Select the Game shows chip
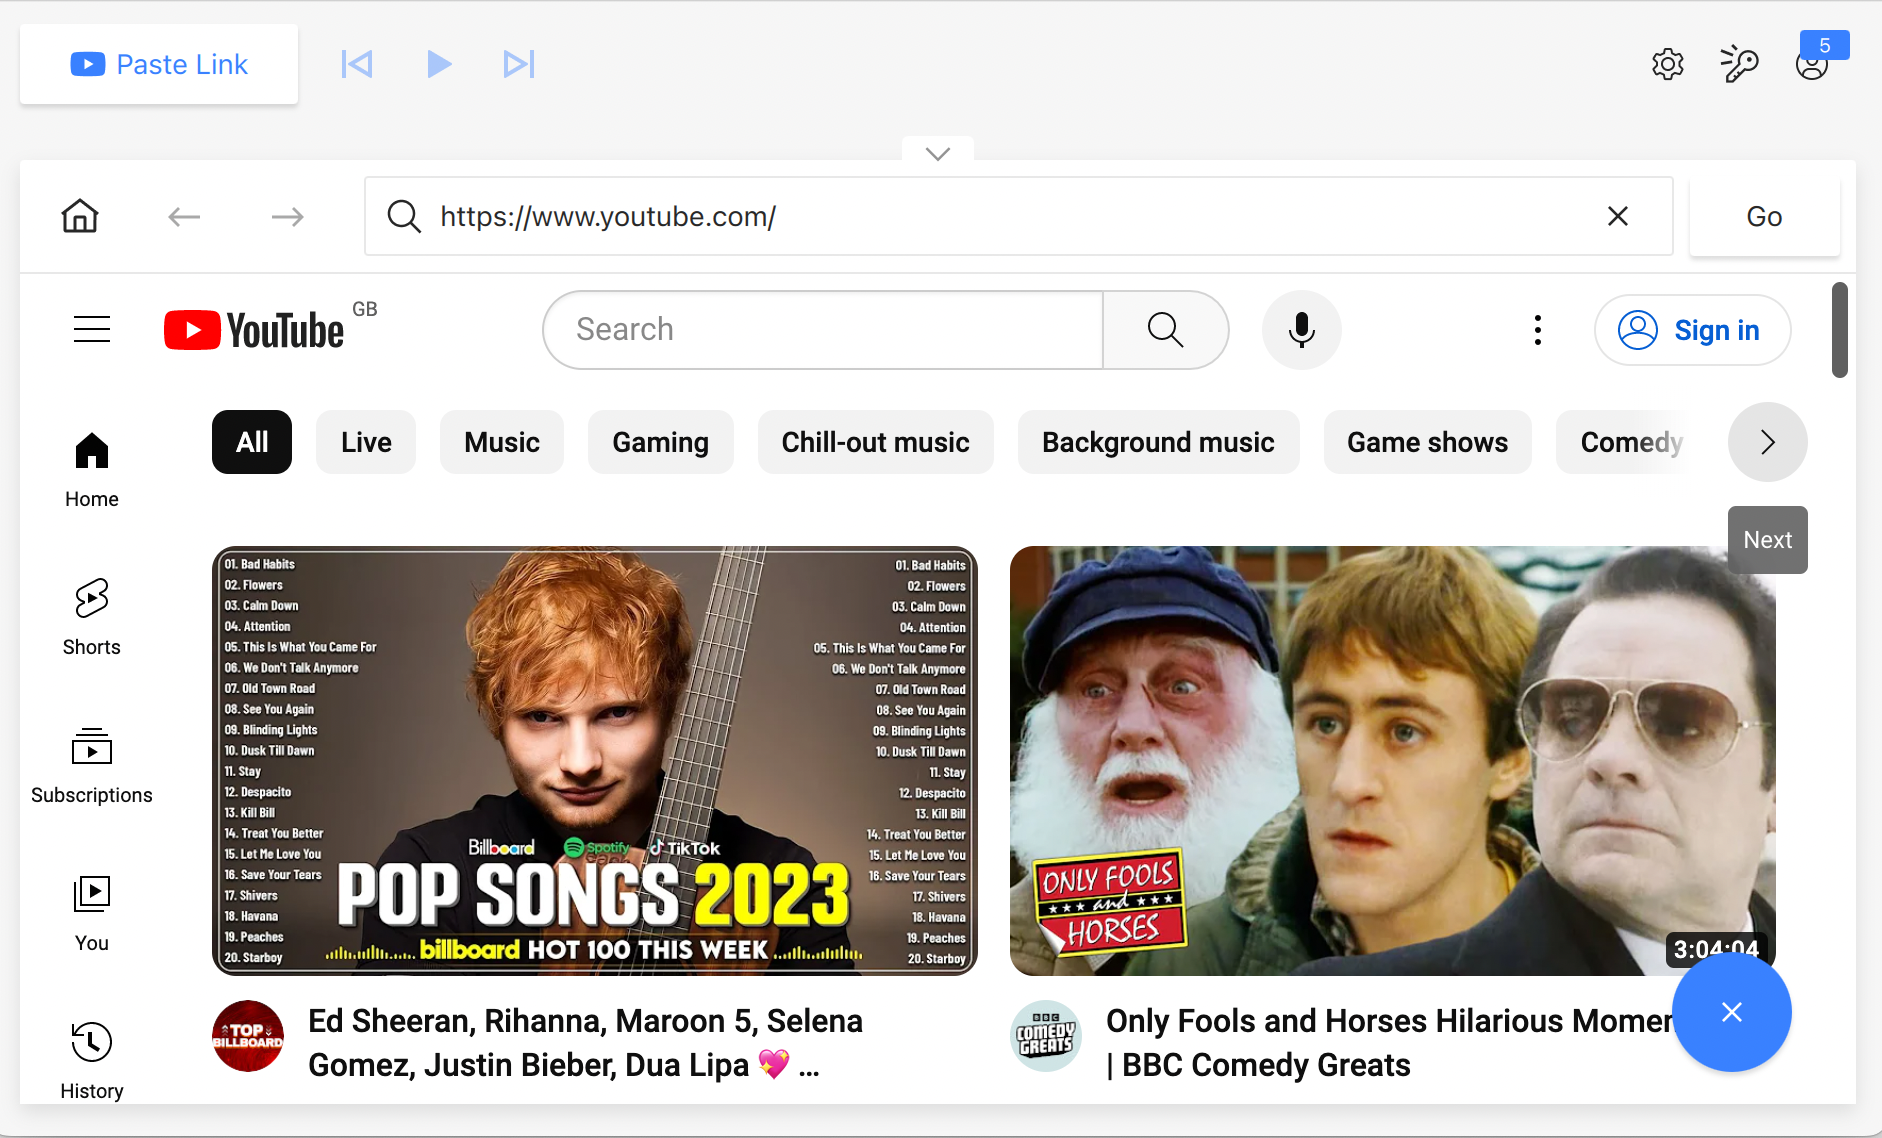The image size is (1882, 1138). (x=1428, y=442)
